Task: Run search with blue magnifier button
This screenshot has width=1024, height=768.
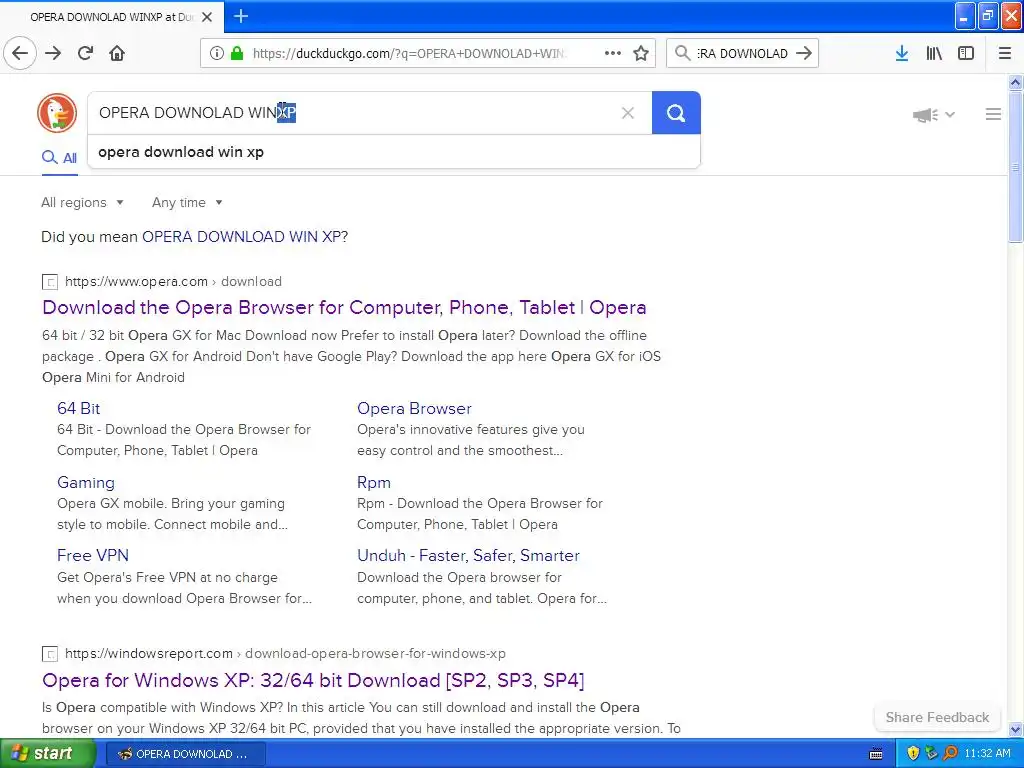Action: pyautogui.click(x=676, y=113)
